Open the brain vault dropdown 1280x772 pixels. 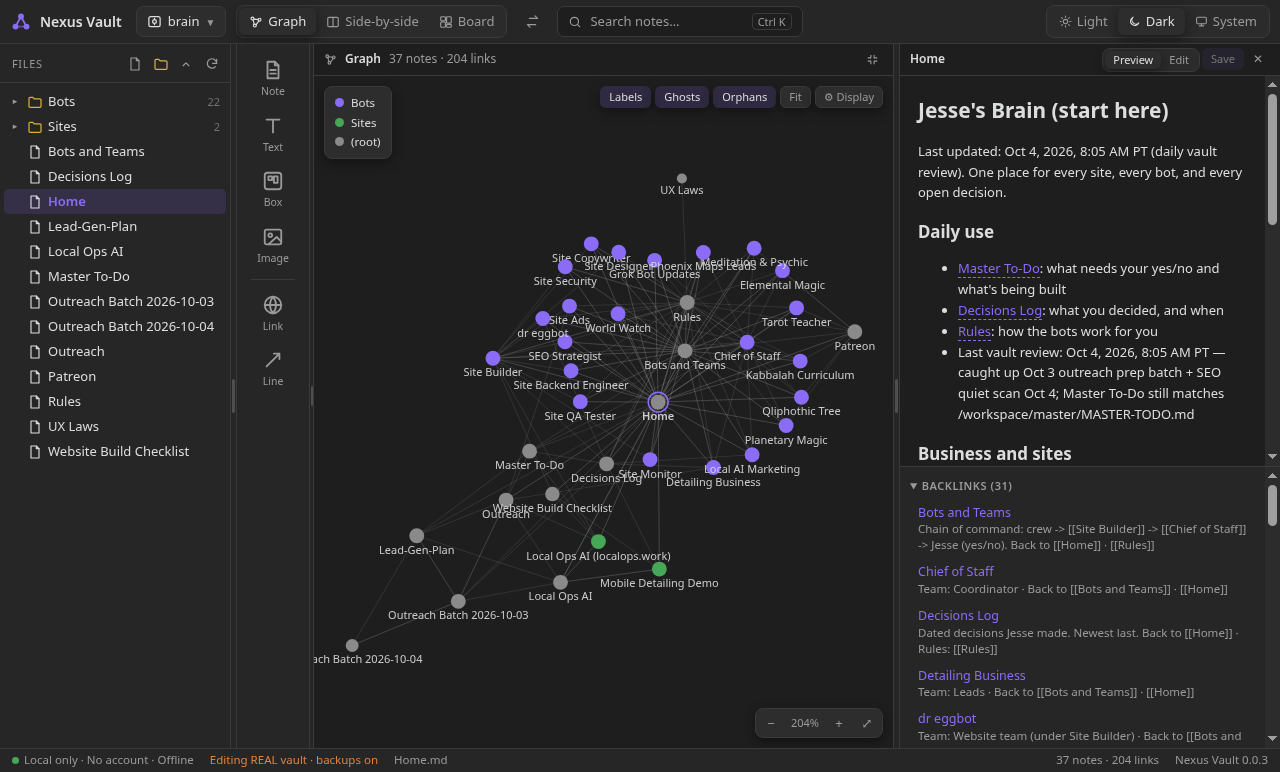tap(181, 21)
